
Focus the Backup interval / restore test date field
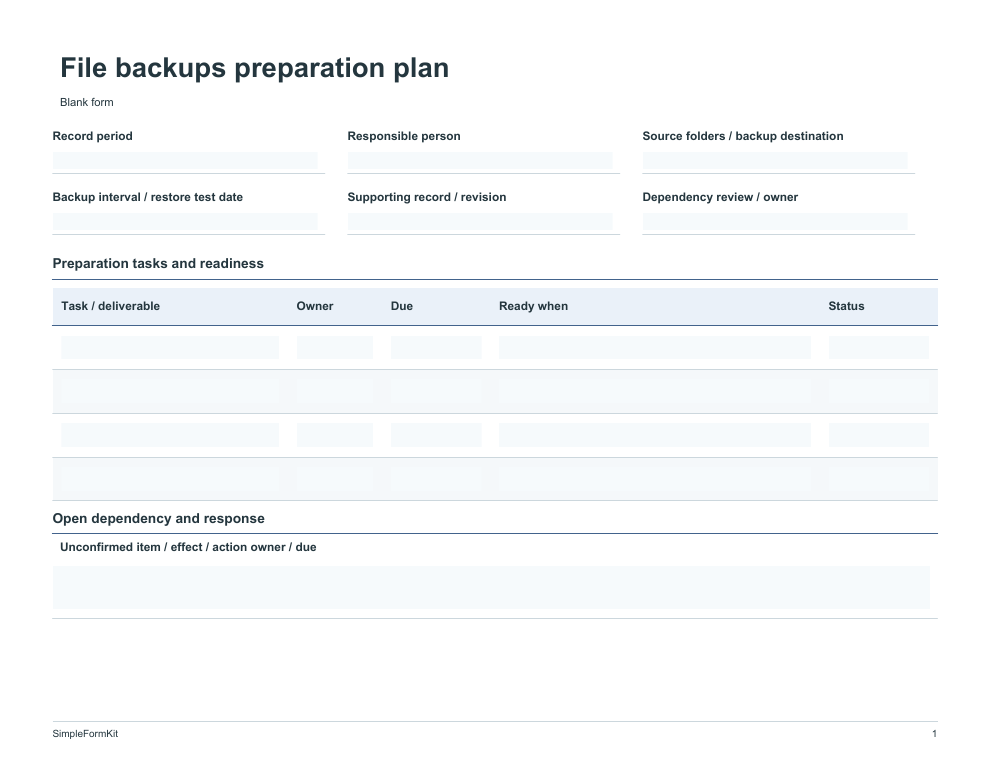pyautogui.click(x=185, y=222)
